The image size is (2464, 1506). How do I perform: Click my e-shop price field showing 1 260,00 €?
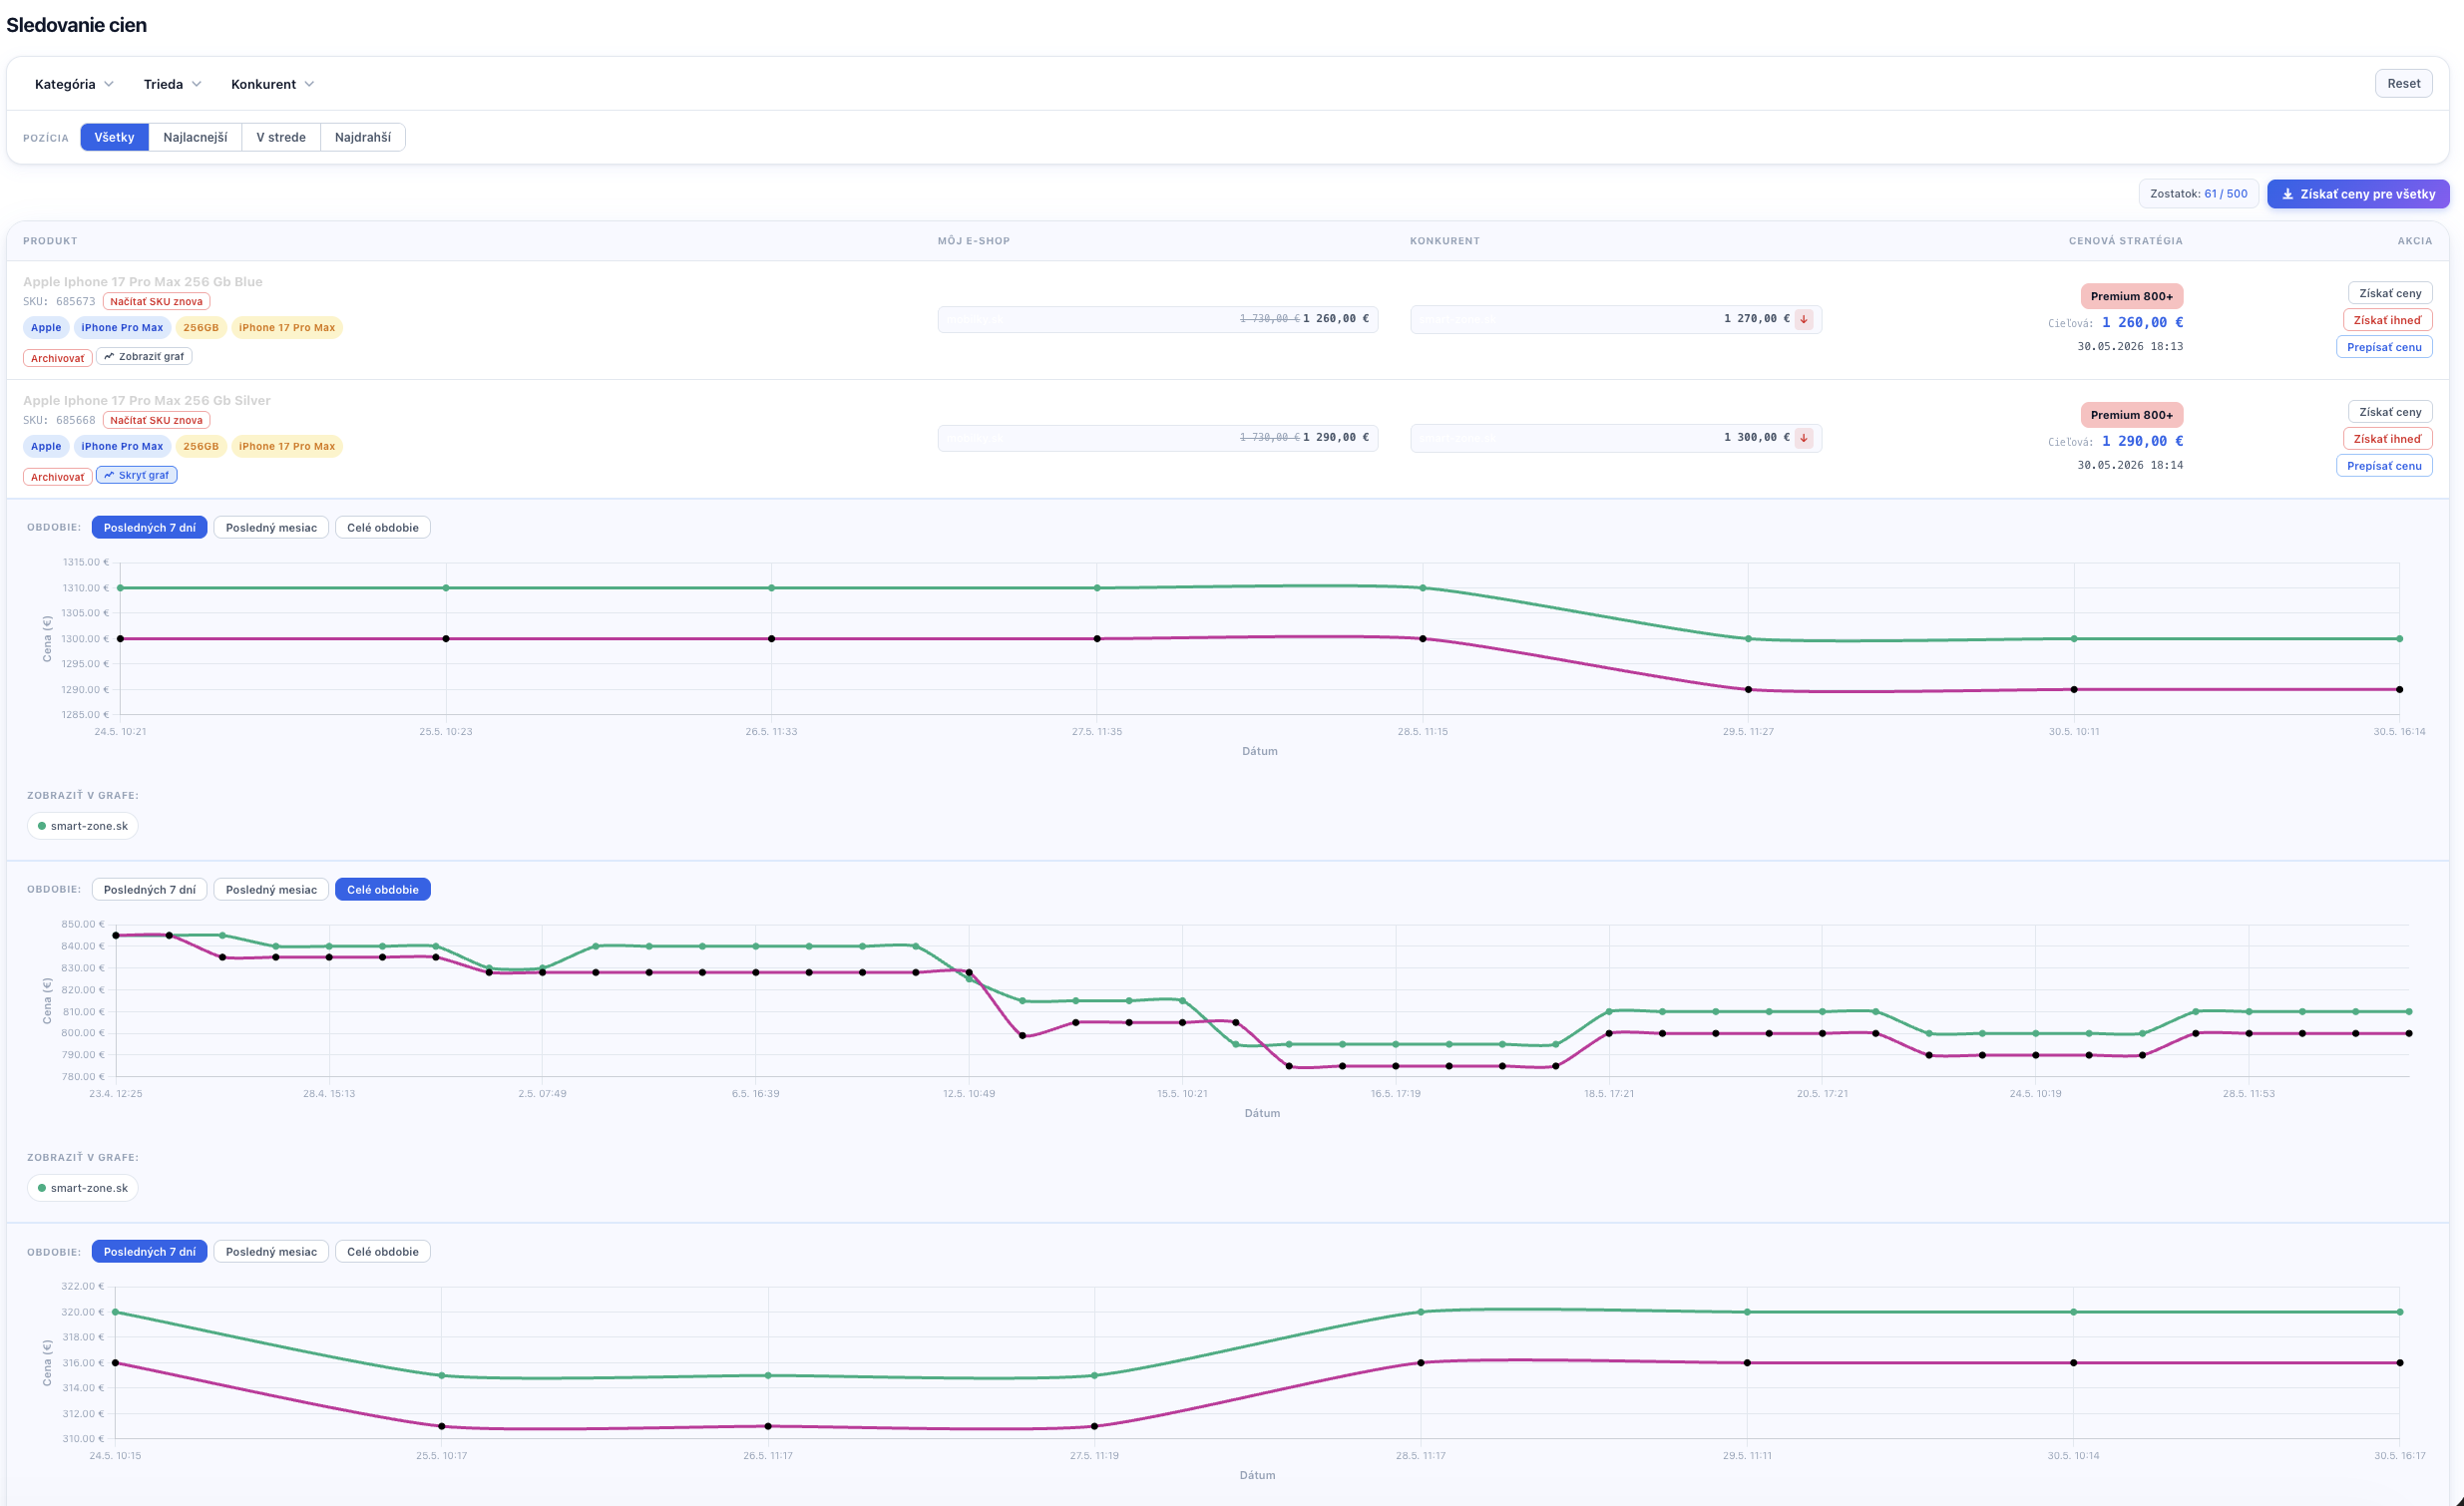tap(1158, 319)
